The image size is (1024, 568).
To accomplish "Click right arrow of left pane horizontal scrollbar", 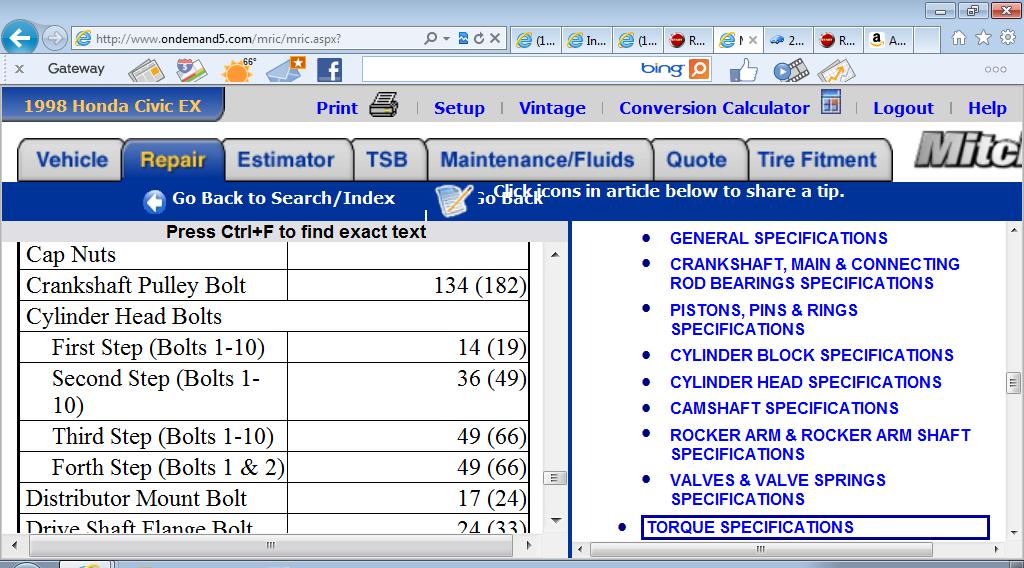I will tap(529, 544).
